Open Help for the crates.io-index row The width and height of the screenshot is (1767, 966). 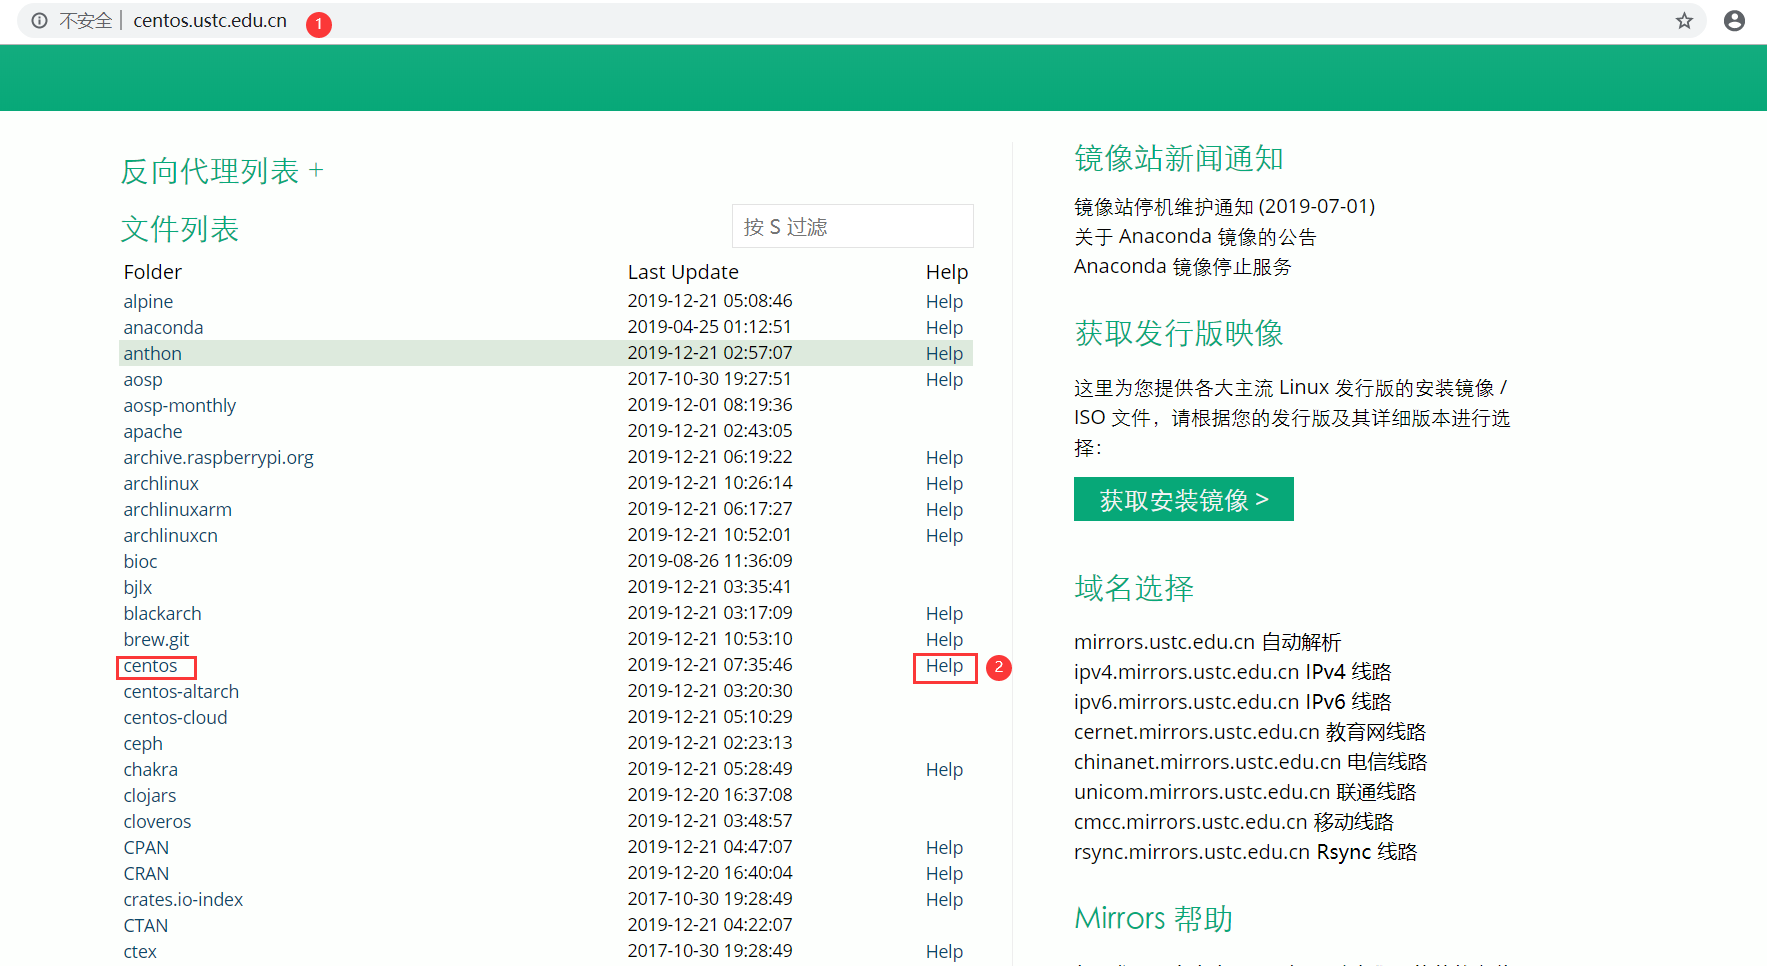click(x=944, y=899)
